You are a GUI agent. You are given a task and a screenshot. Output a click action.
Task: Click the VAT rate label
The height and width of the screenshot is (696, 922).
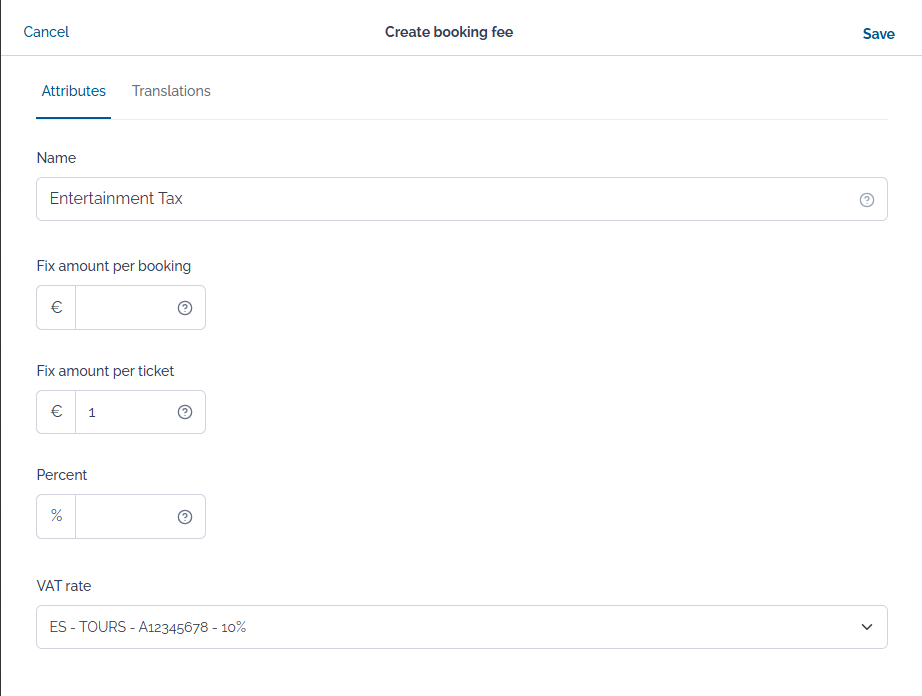tap(64, 586)
